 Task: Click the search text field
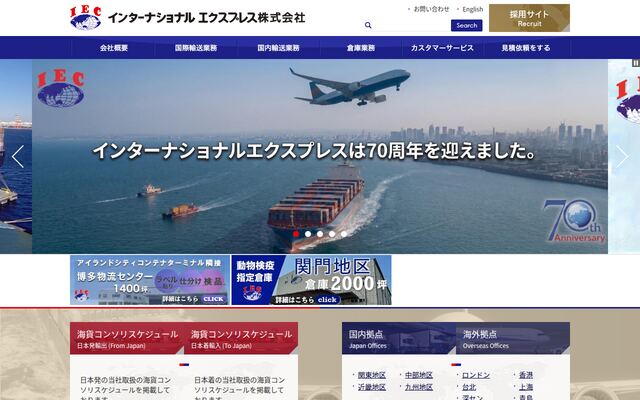411,25
